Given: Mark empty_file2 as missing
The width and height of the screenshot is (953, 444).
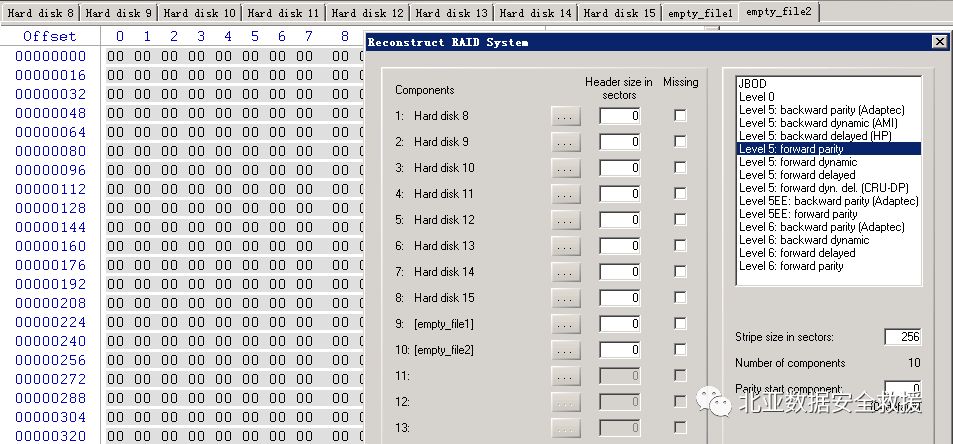Looking at the screenshot, I should [680, 349].
